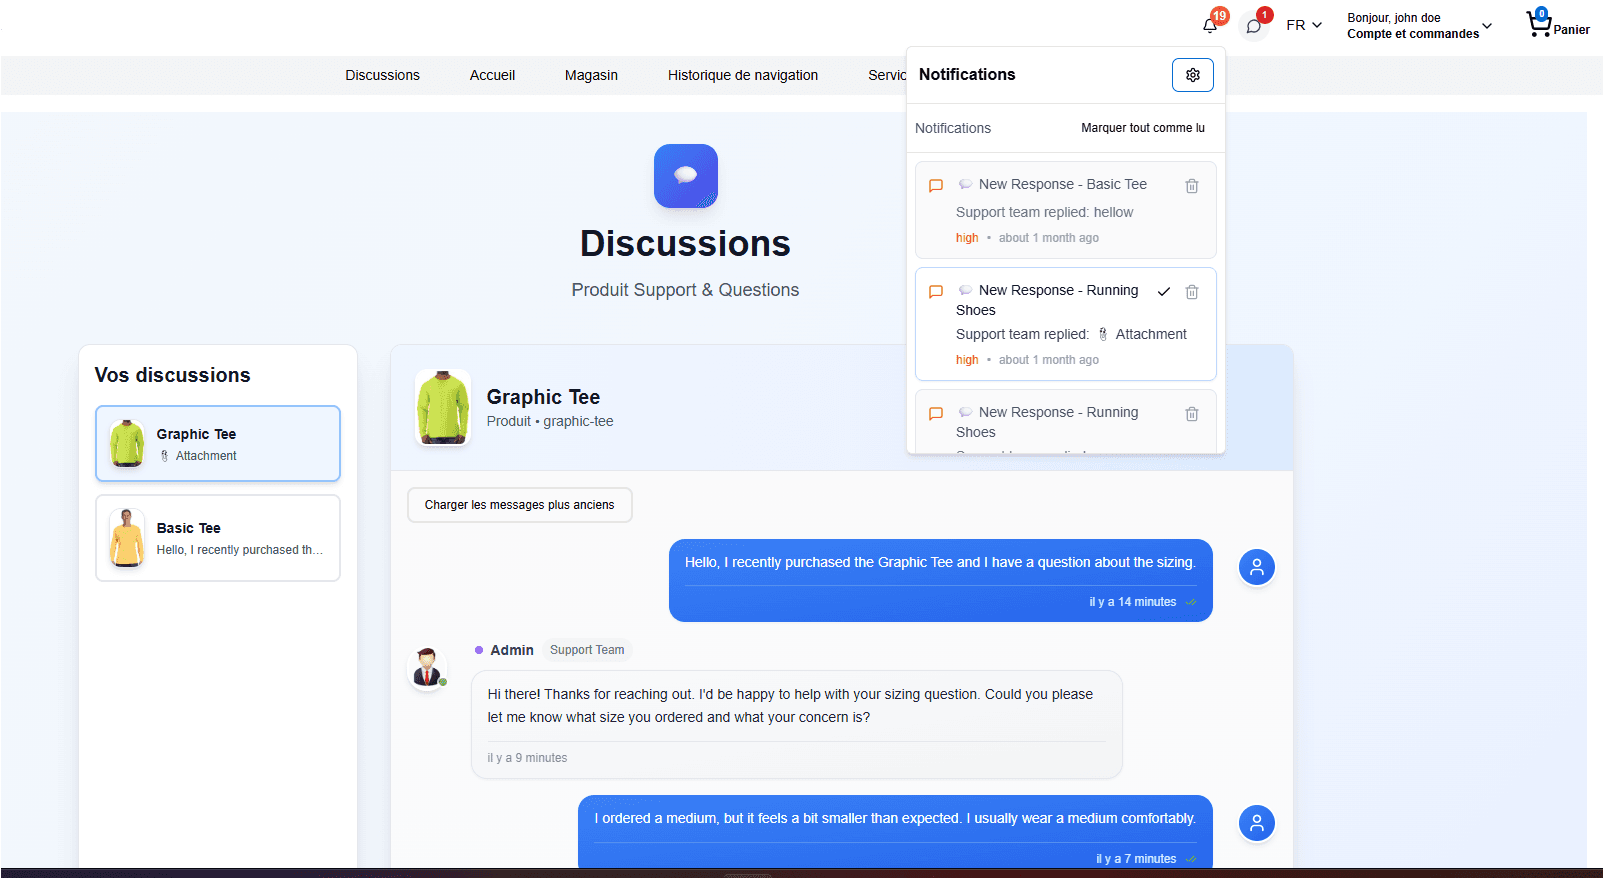The image size is (1603, 878).
Task: Delete the Running Shoes notification that has a checkmark
Action: pyautogui.click(x=1192, y=292)
